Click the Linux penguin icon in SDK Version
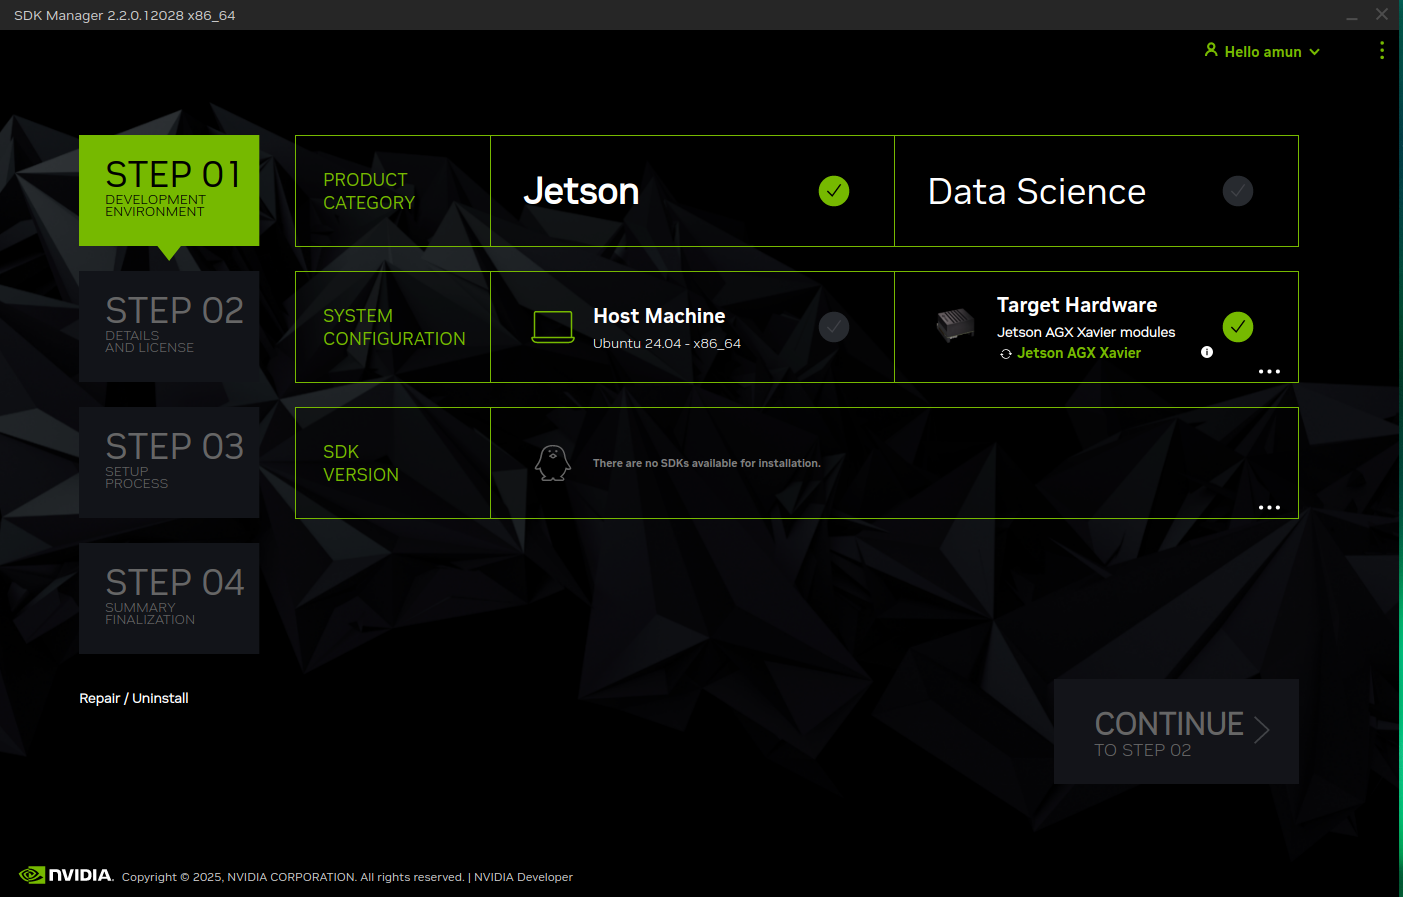Viewport: 1403px width, 897px height. point(553,463)
